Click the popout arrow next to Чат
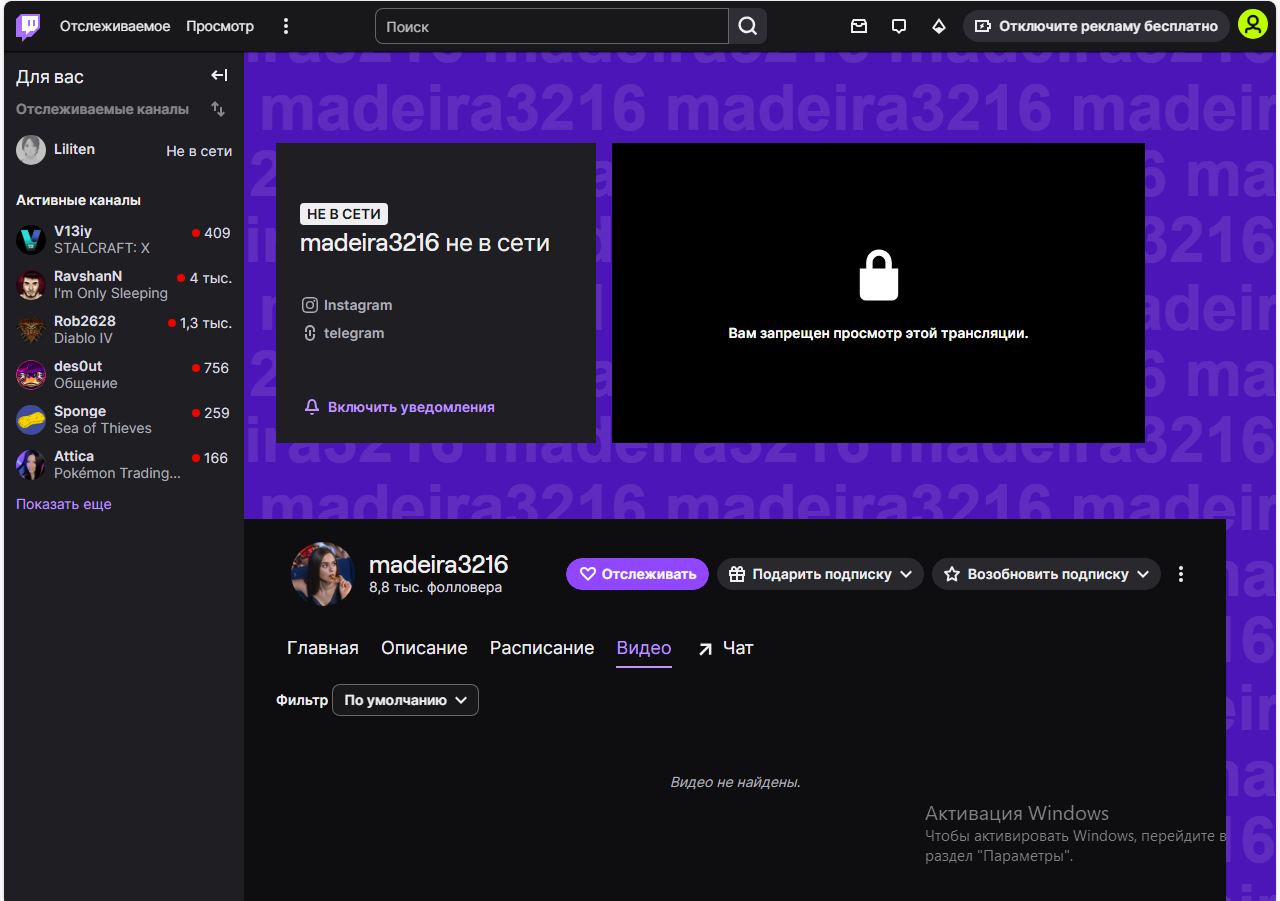 click(x=705, y=649)
